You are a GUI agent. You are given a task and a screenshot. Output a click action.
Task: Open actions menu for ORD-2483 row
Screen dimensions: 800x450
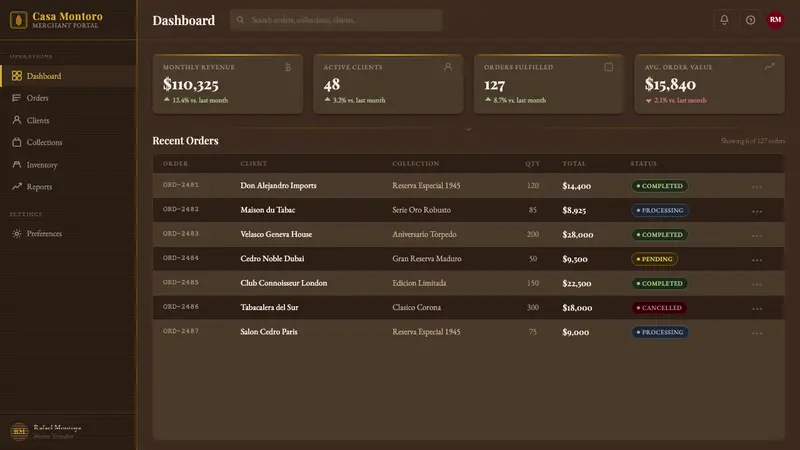757,236
